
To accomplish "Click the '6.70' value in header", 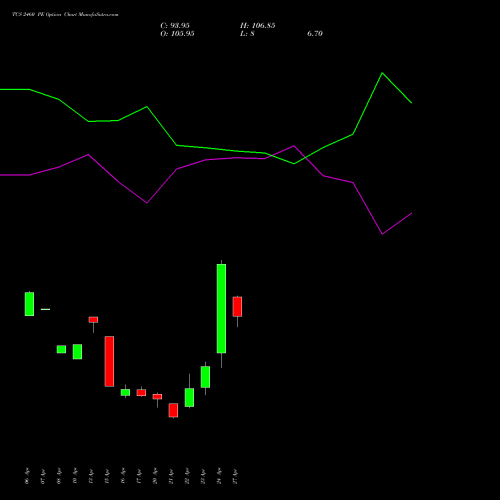I will click(x=315, y=34).
